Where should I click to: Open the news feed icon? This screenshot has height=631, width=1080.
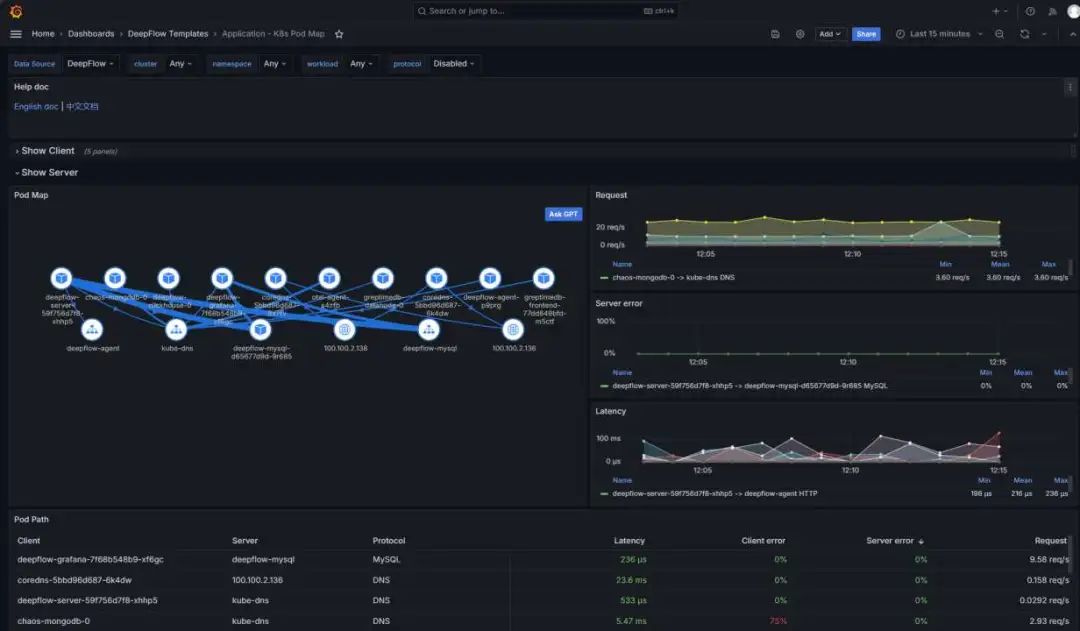(1052, 11)
